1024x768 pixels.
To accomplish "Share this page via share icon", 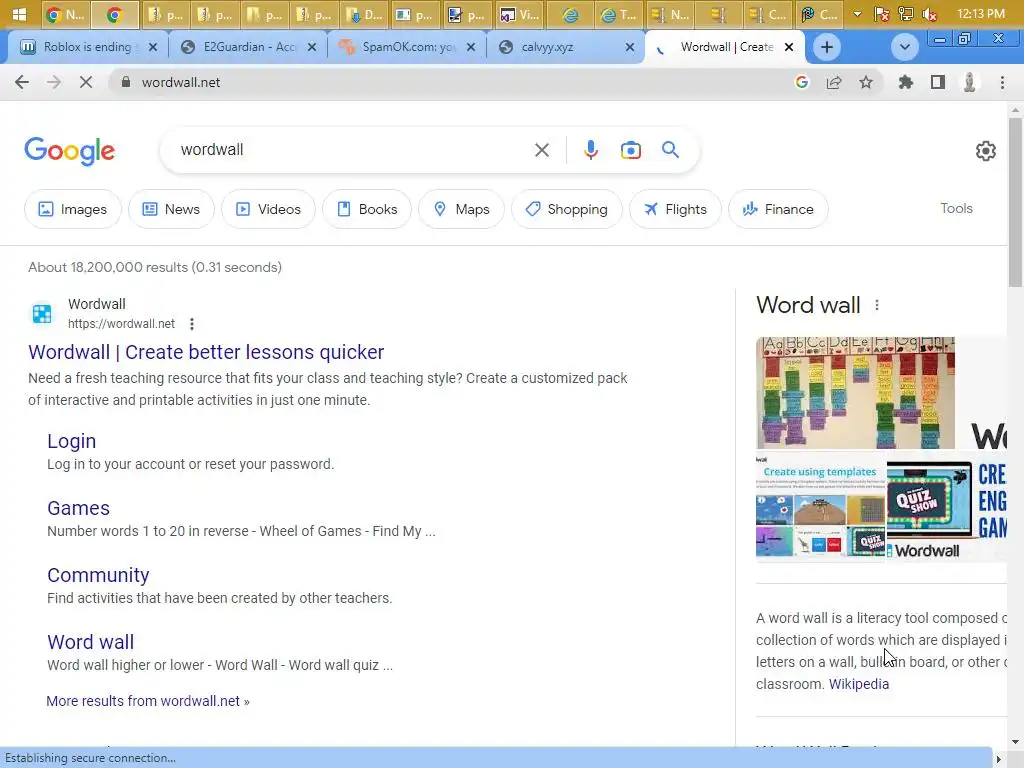I will pos(834,82).
